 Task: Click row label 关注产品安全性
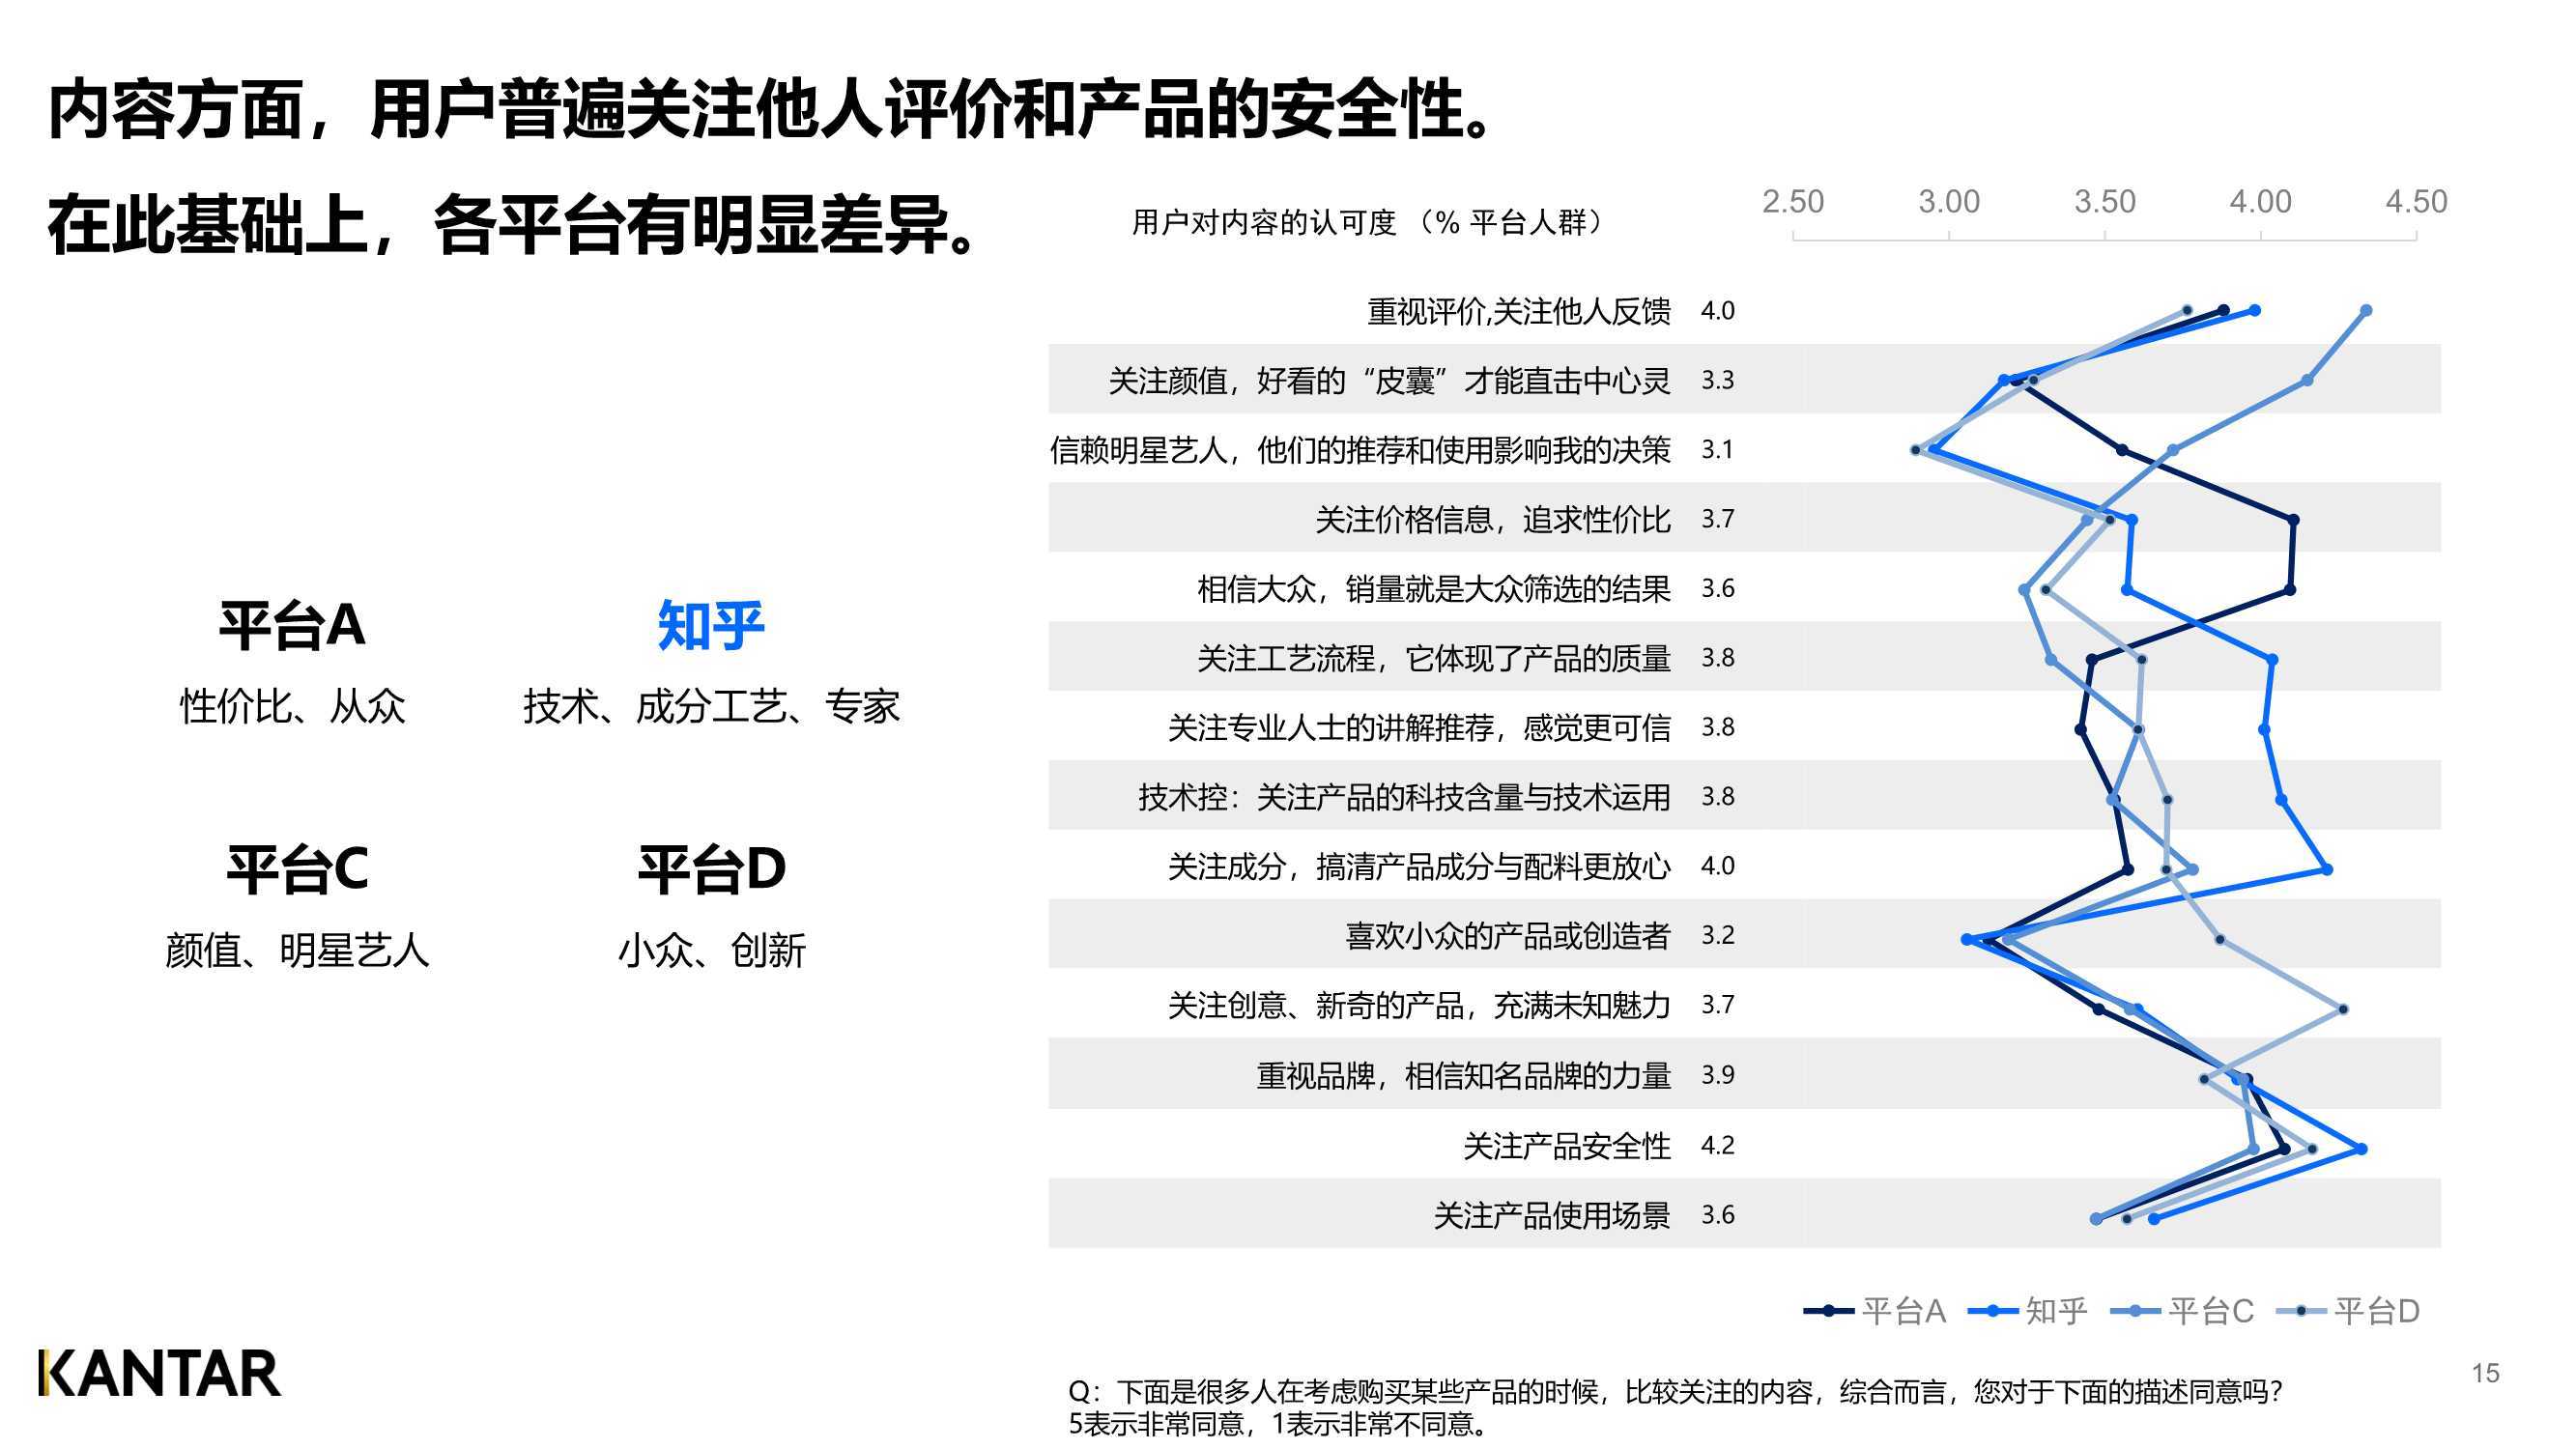point(1567,1145)
